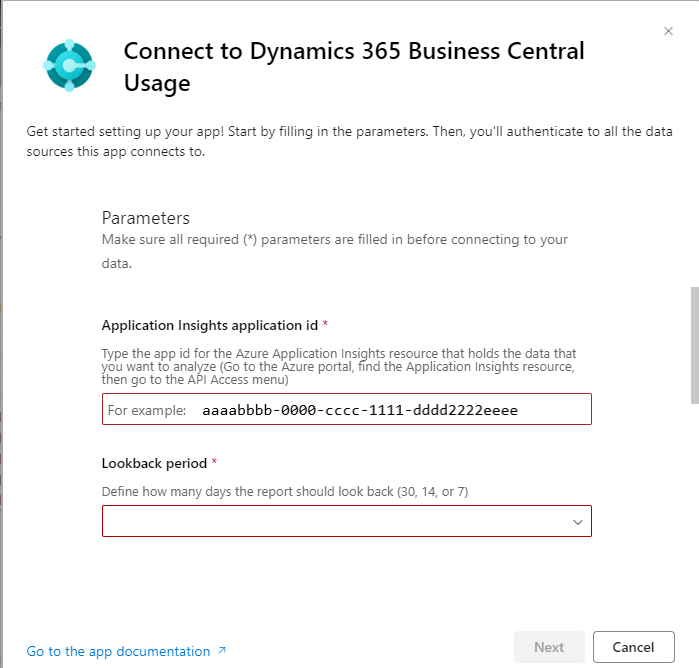Click the Lookback period field label
Image resolution: width=699 pixels, height=668 pixels.
pyautogui.click(x=154, y=463)
